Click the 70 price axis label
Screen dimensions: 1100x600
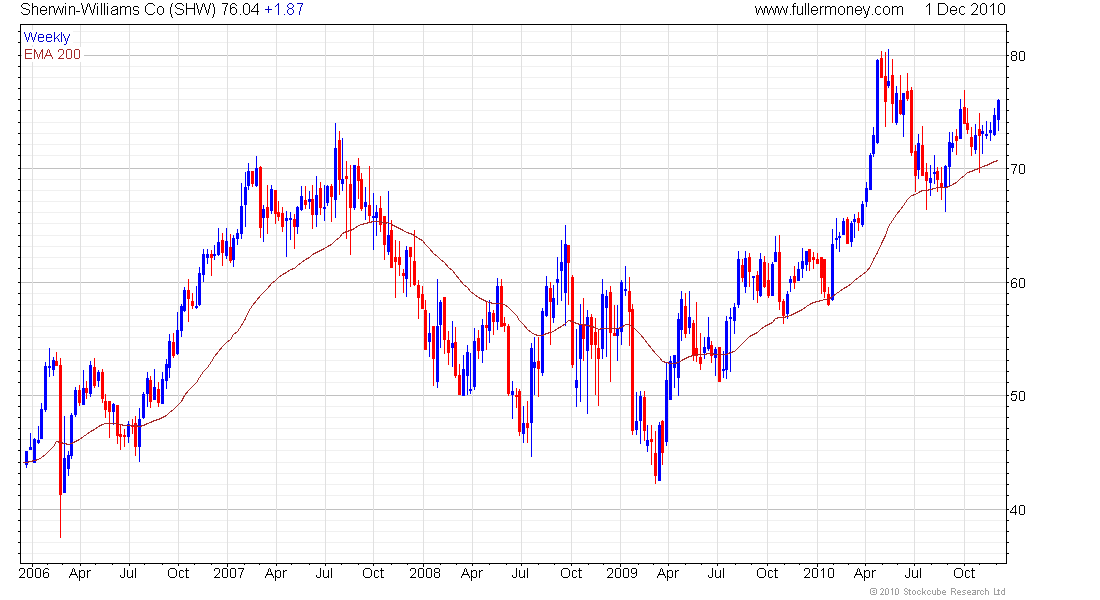click(1019, 170)
